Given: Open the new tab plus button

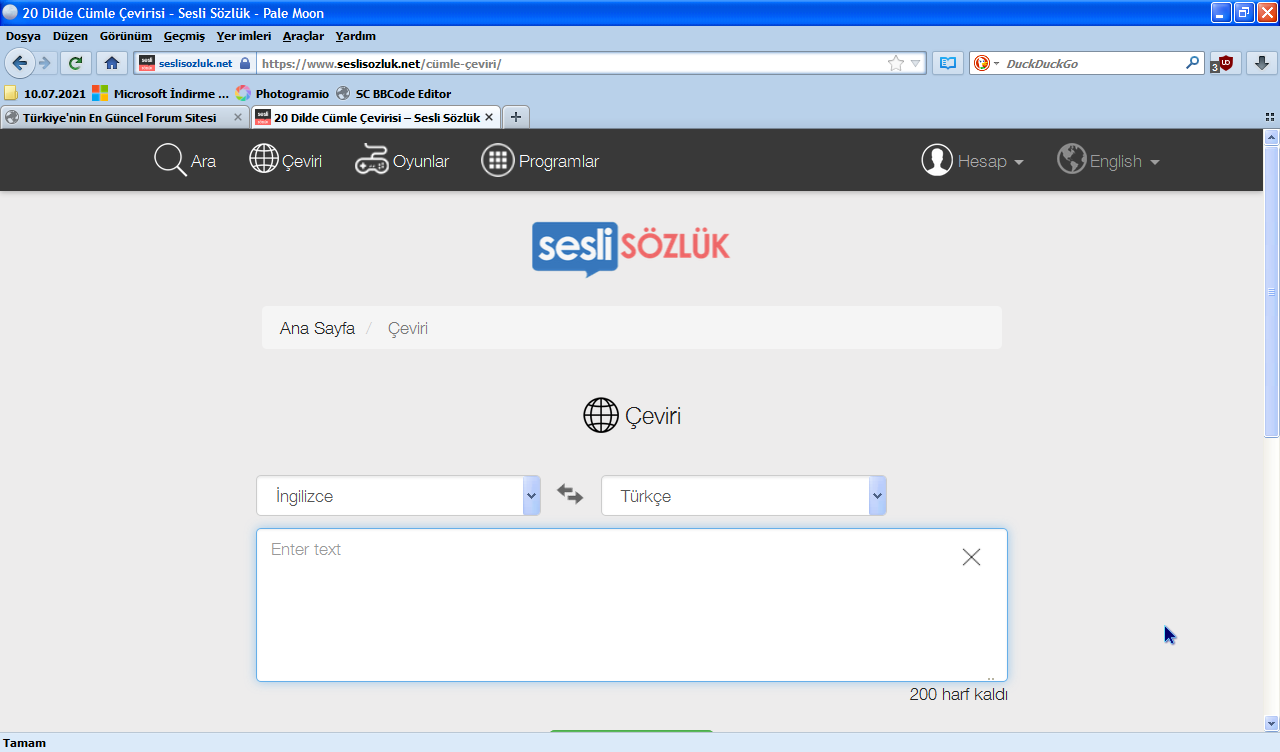Looking at the screenshot, I should pos(516,117).
